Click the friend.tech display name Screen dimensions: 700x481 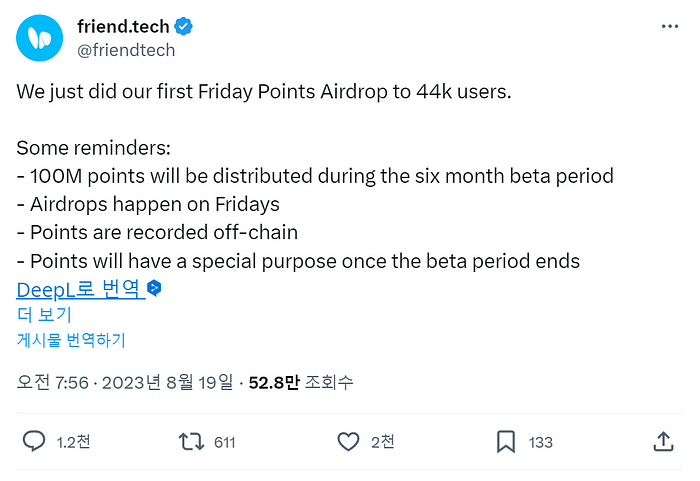pos(123,26)
